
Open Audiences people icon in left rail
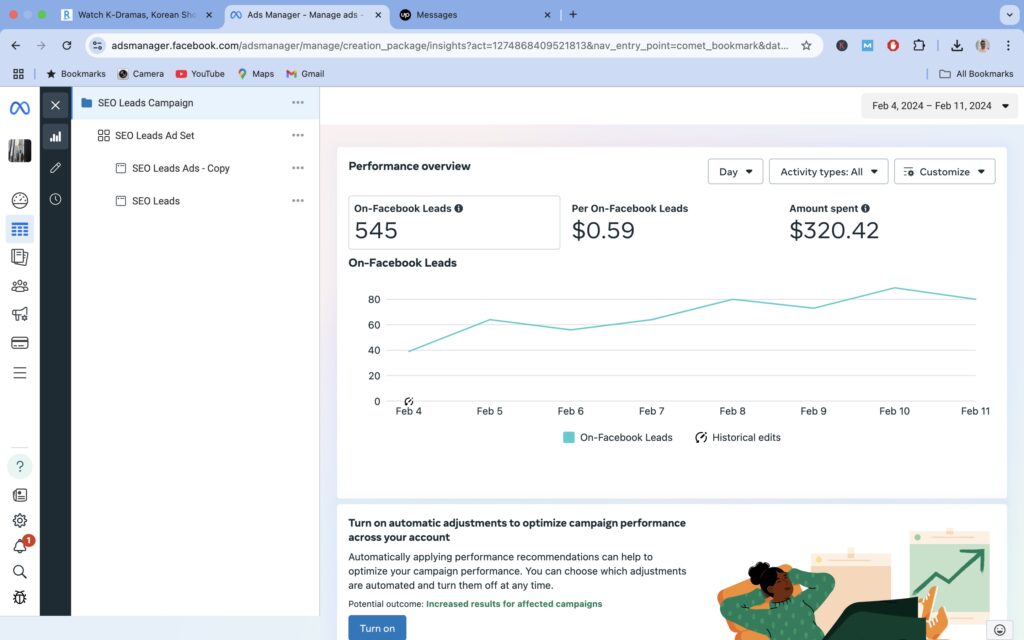[20, 286]
